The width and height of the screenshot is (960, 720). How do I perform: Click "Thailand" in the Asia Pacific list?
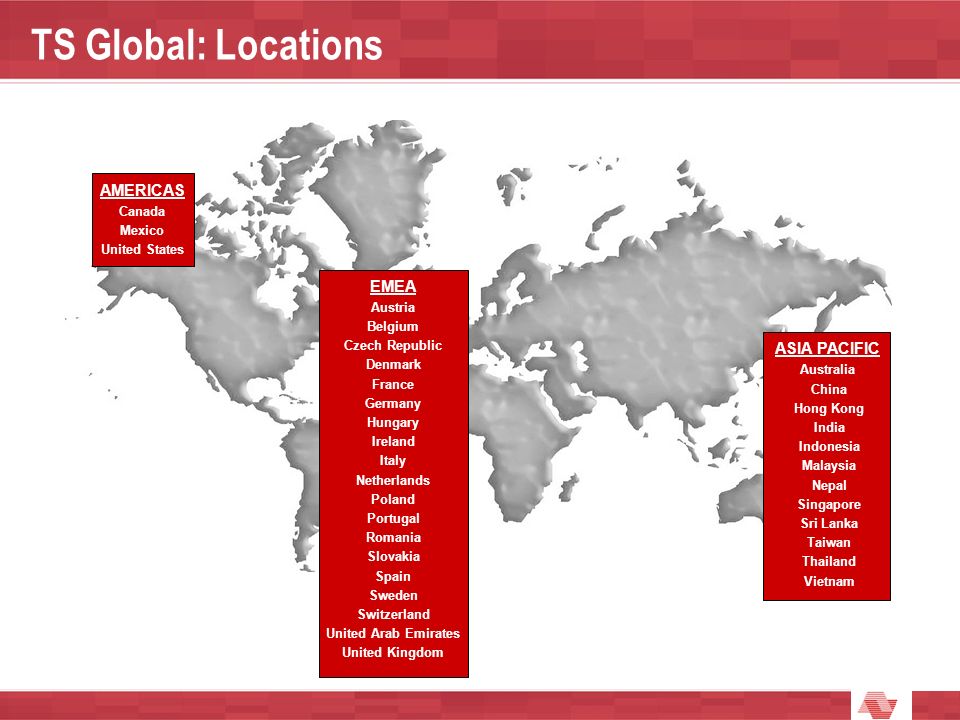tap(829, 561)
